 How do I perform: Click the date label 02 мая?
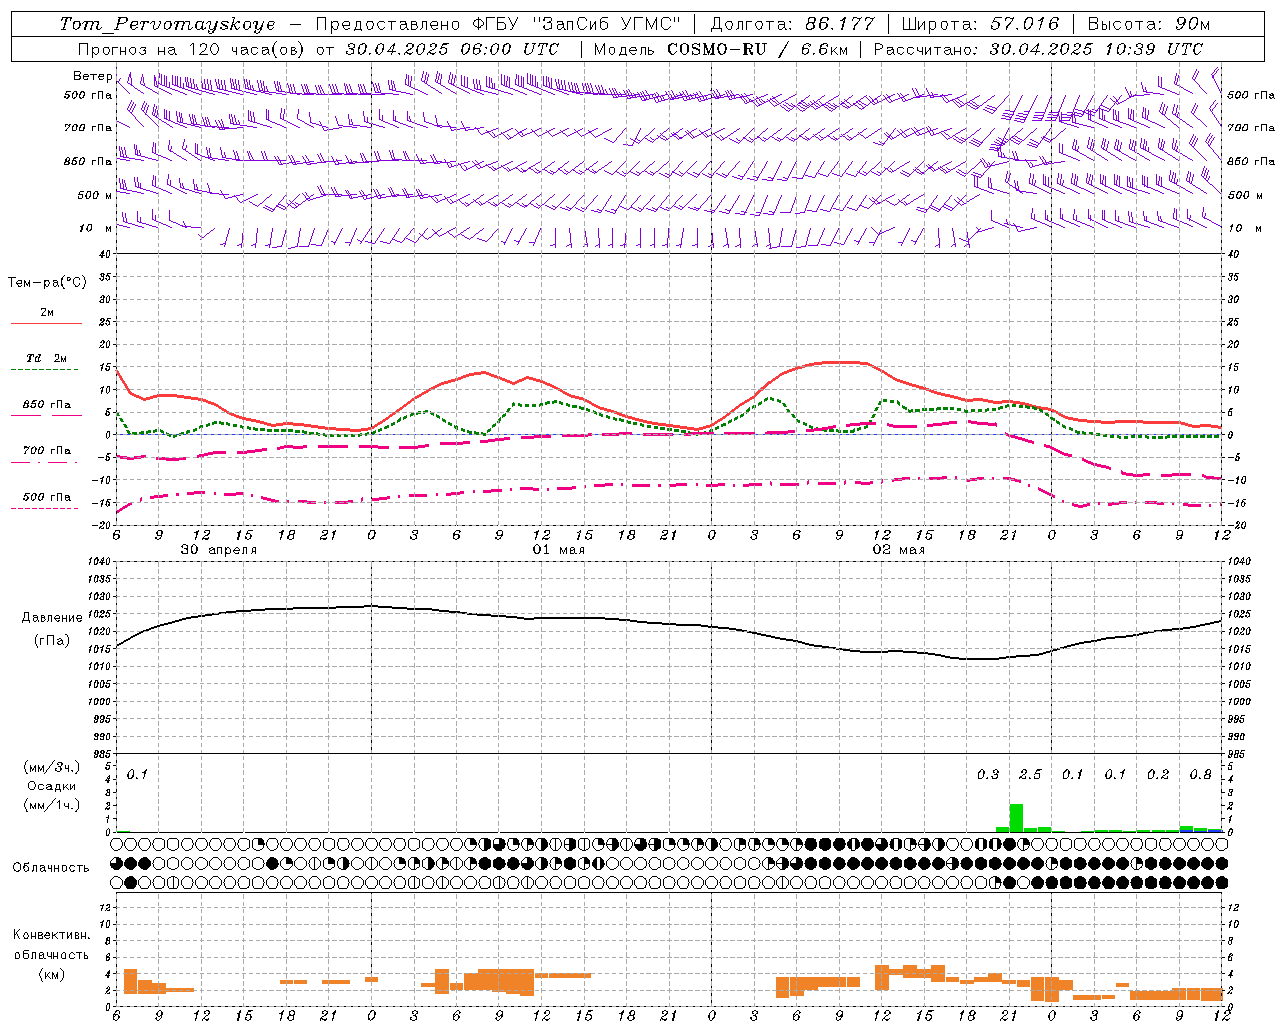coord(898,550)
